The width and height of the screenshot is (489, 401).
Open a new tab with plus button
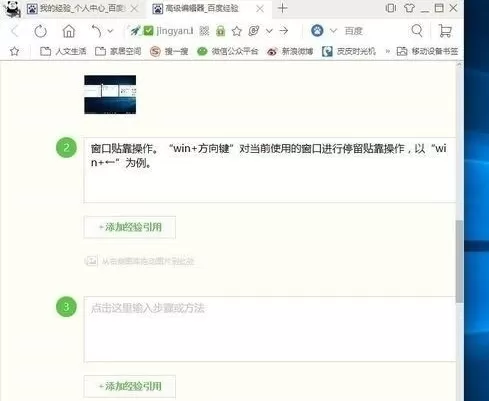[x=282, y=8]
